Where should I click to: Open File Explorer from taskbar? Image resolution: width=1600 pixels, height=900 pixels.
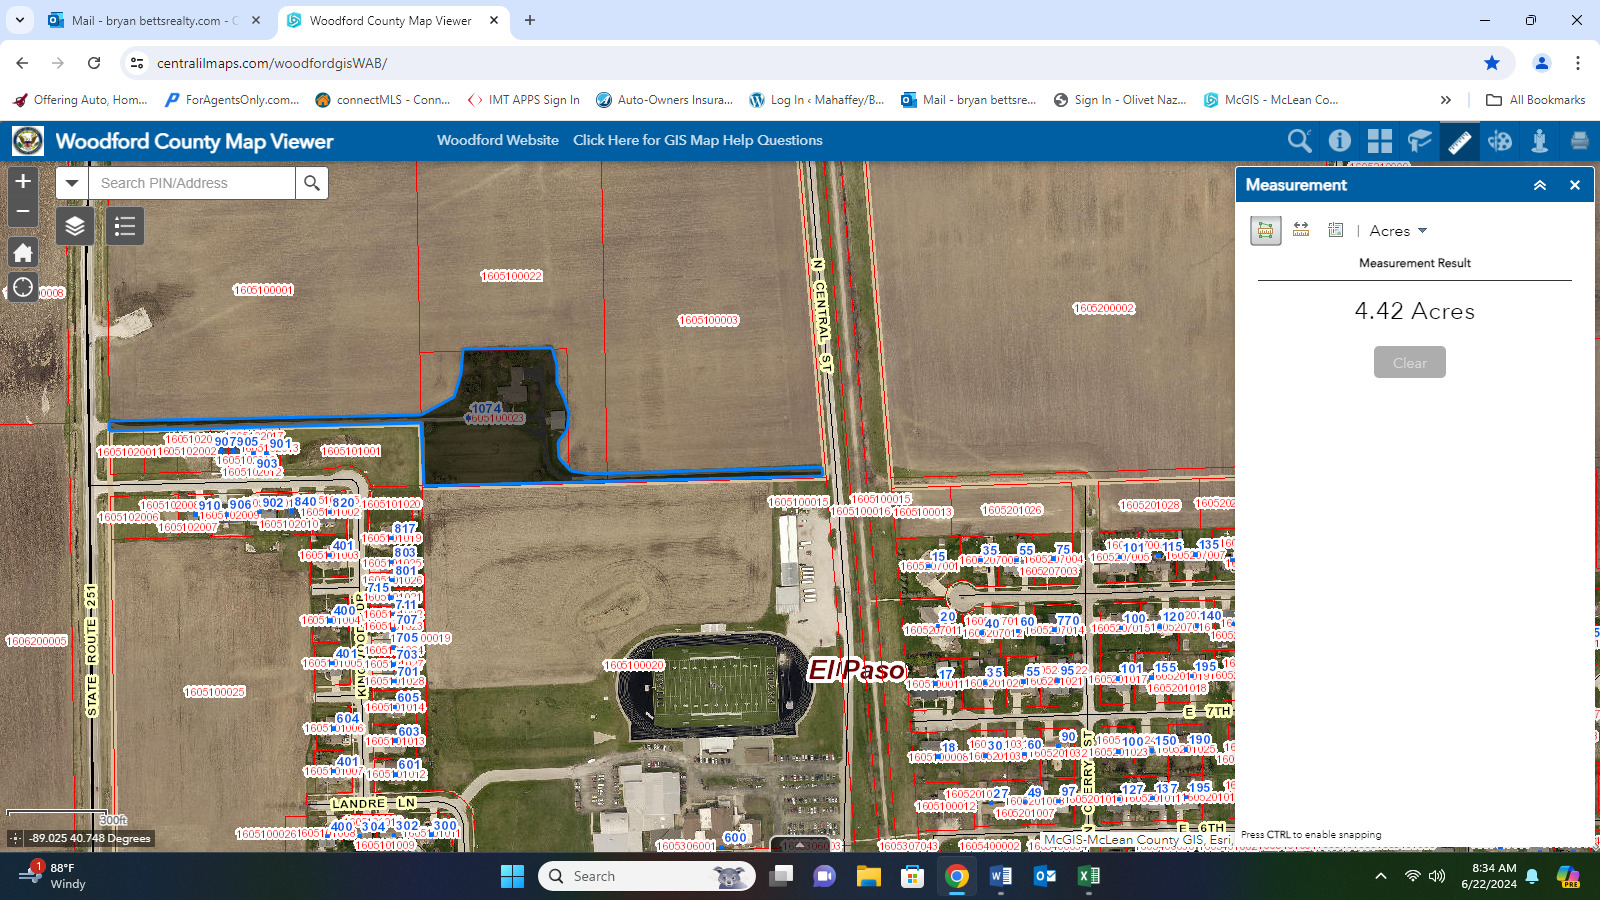[868, 876]
